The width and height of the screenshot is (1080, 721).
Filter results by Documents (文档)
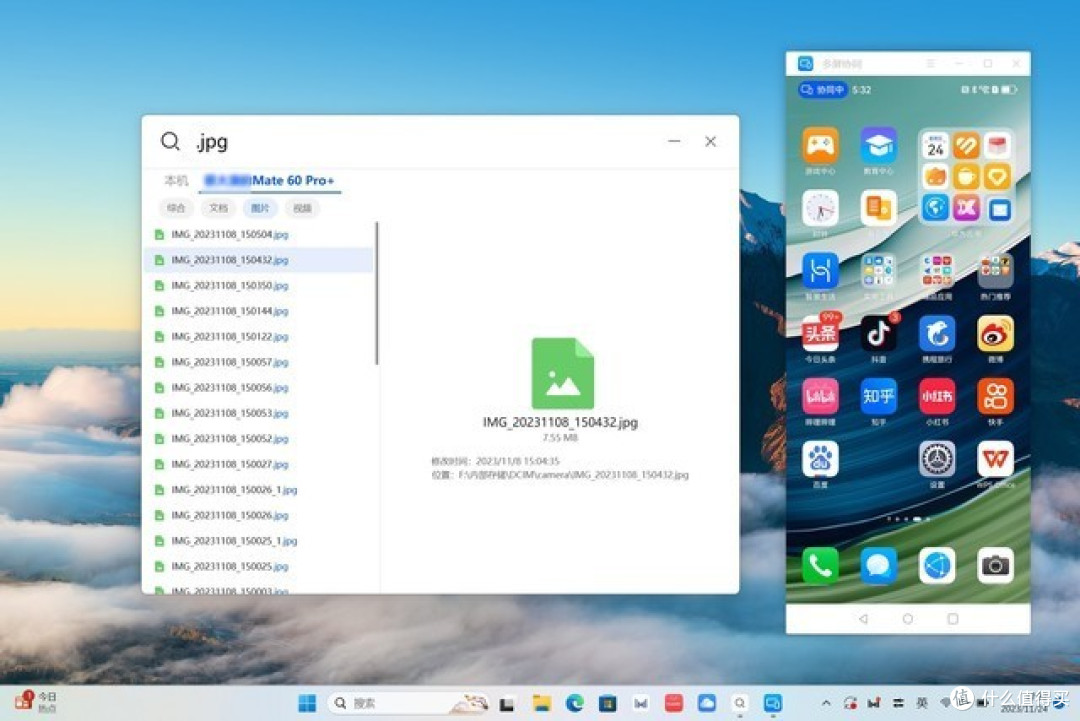pos(218,208)
